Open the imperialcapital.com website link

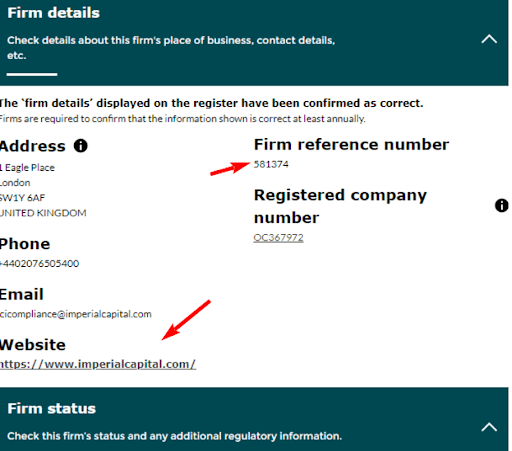[98, 364]
